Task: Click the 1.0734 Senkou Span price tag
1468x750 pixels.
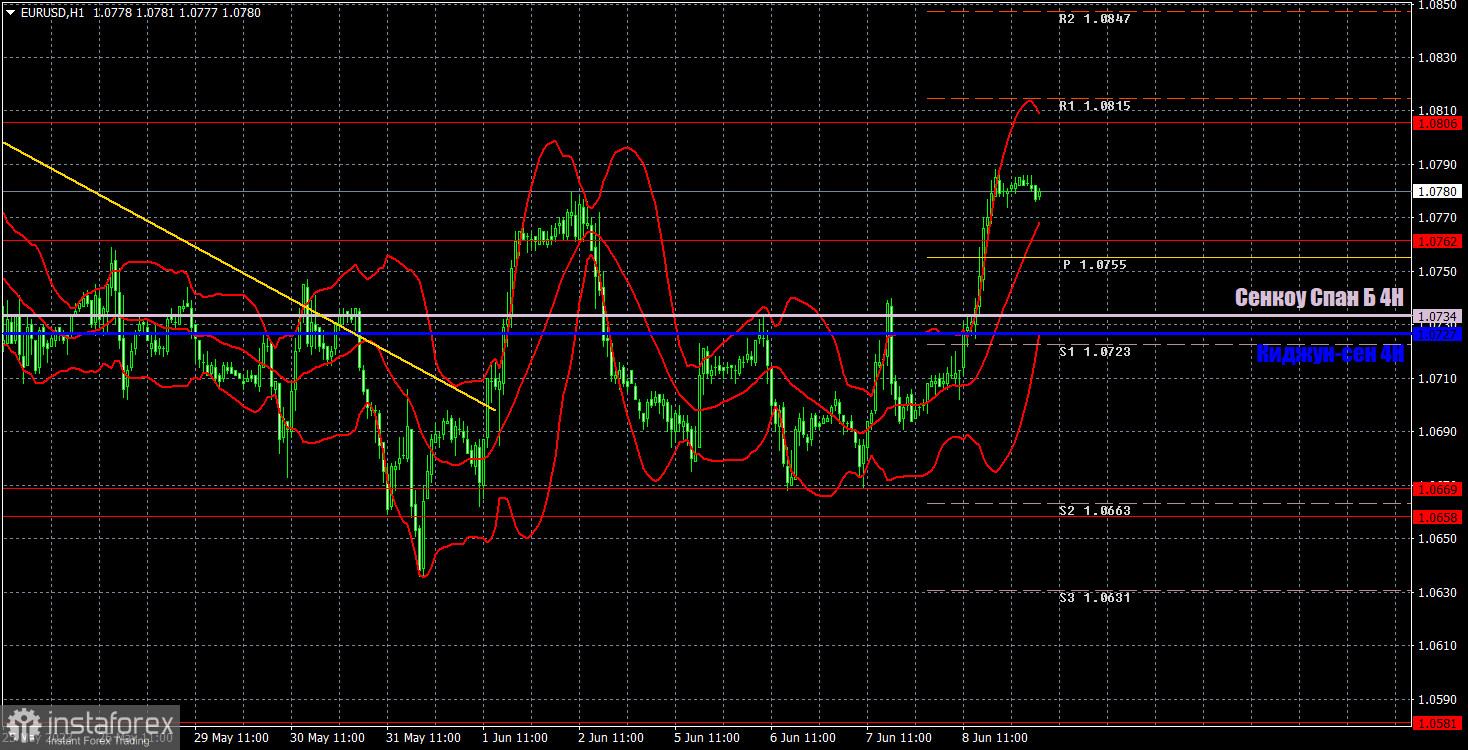Action: pyautogui.click(x=1439, y=316)
